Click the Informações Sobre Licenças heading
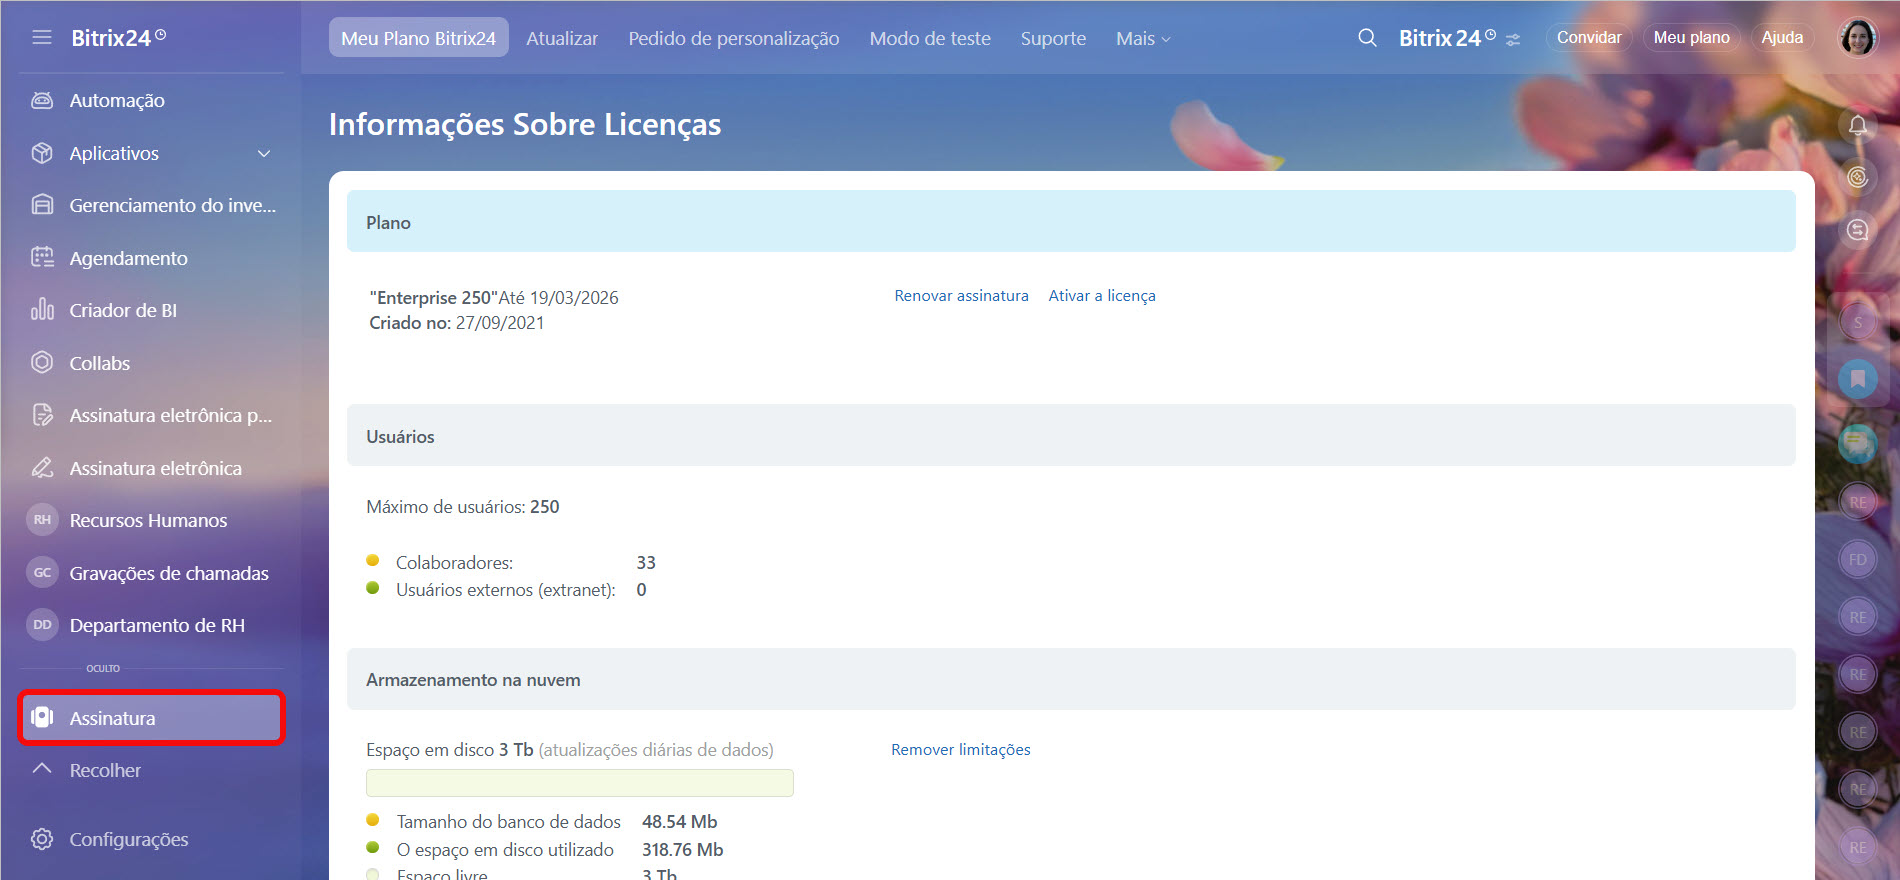1900x880 pixels. (x=525, y=124)
